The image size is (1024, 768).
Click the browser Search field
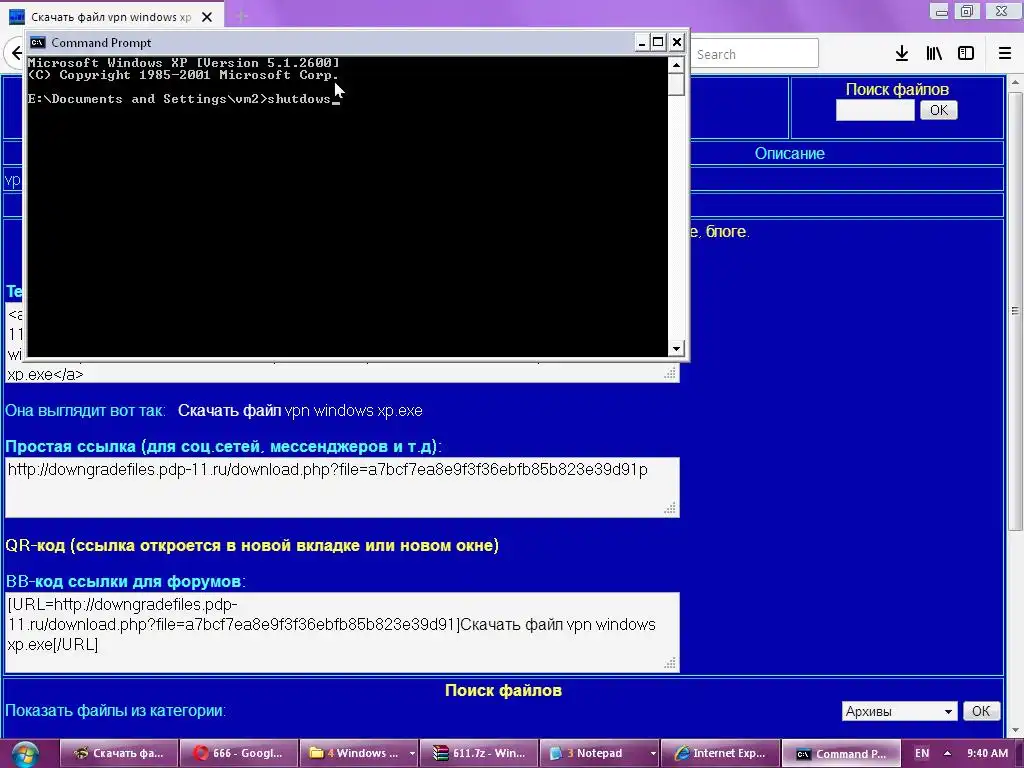(754, 54)
